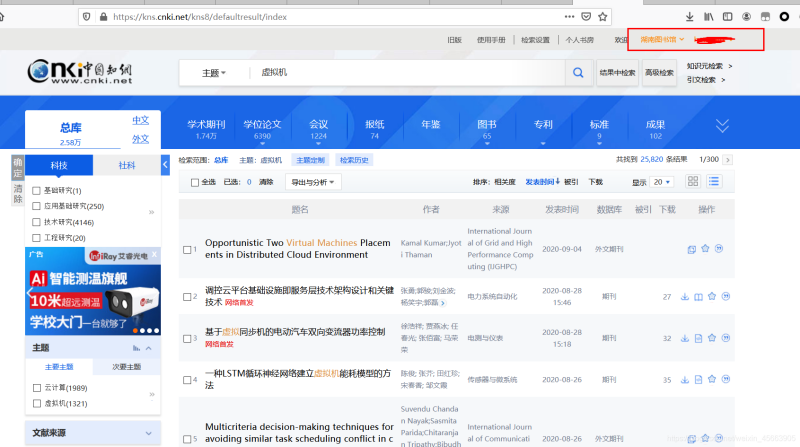800x447 pixels.
Task: Click 主题定制 button
Action: 310,160
